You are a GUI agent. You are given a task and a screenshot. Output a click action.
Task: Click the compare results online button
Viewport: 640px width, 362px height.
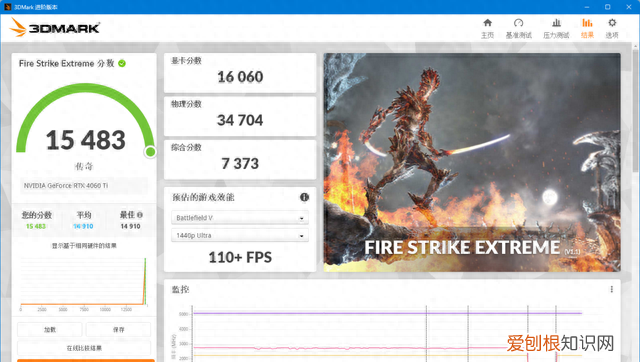(x=84, y=348)
